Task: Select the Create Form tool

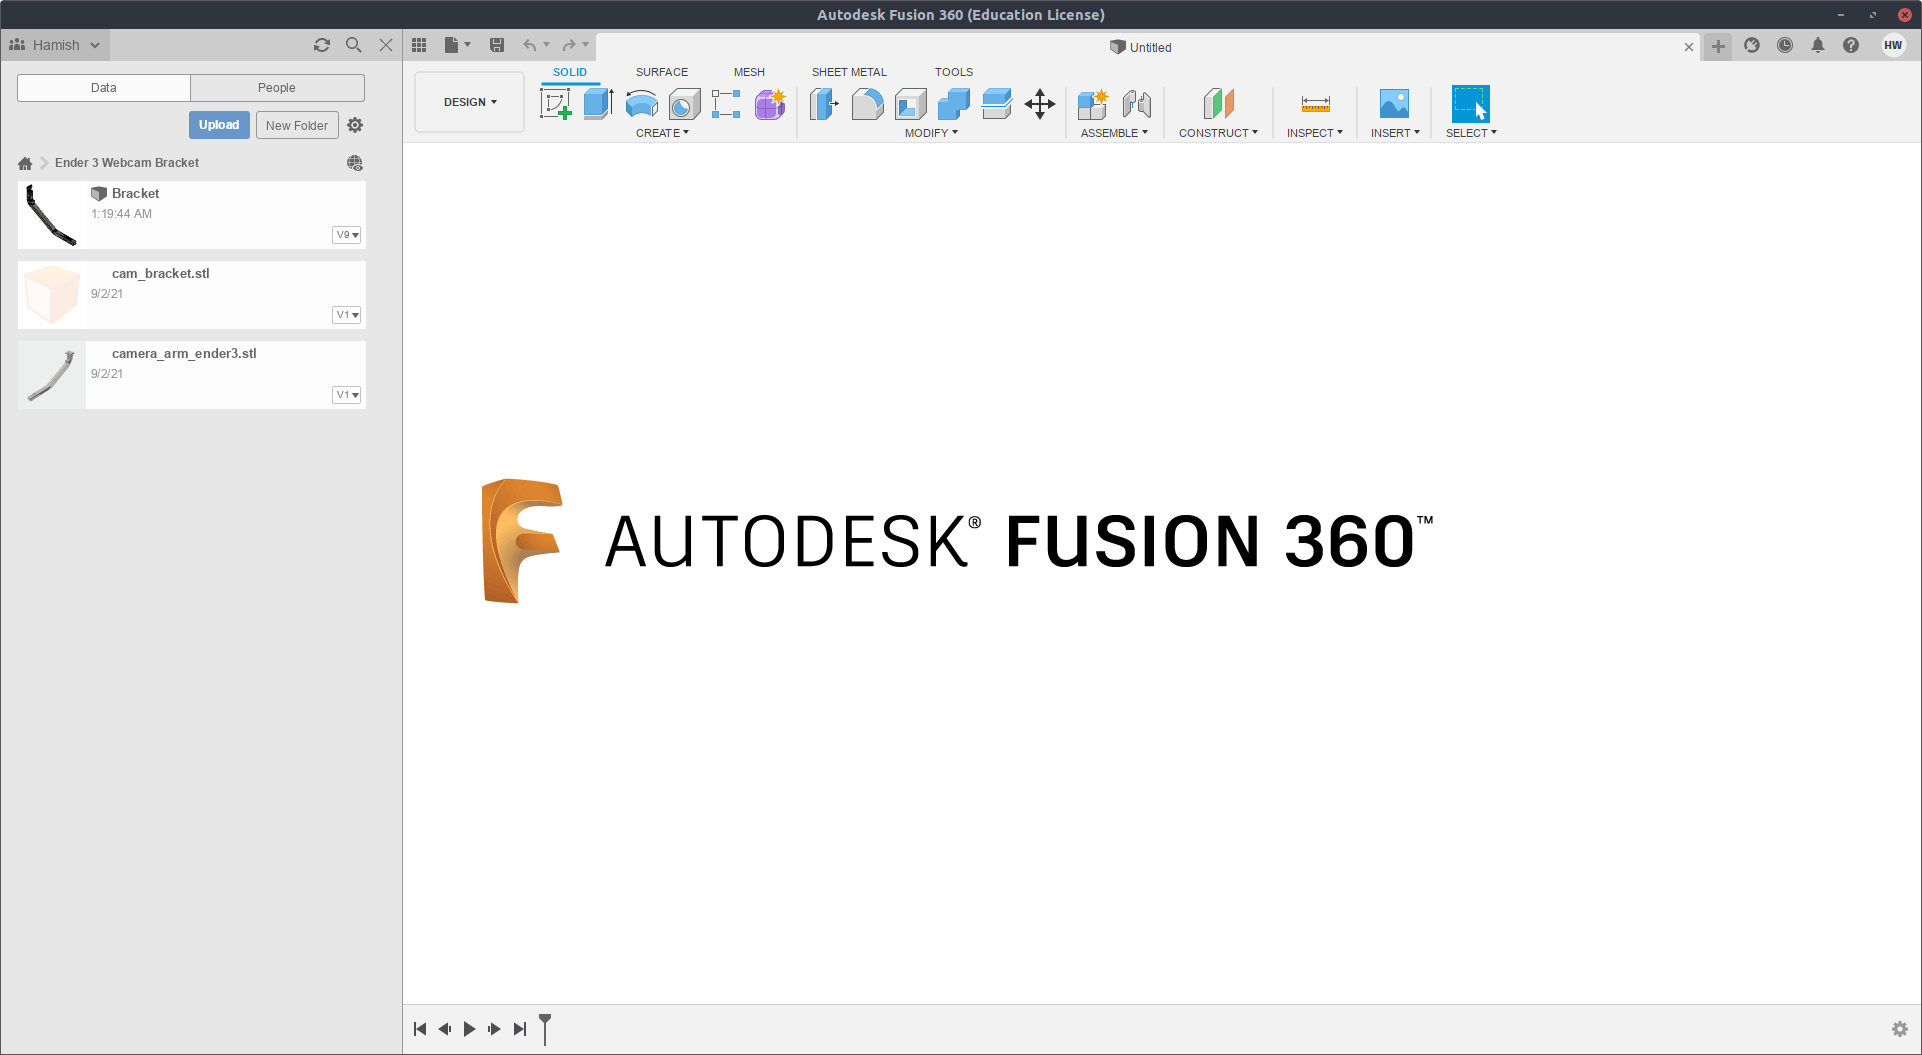Action: click(x=770, y=104)
